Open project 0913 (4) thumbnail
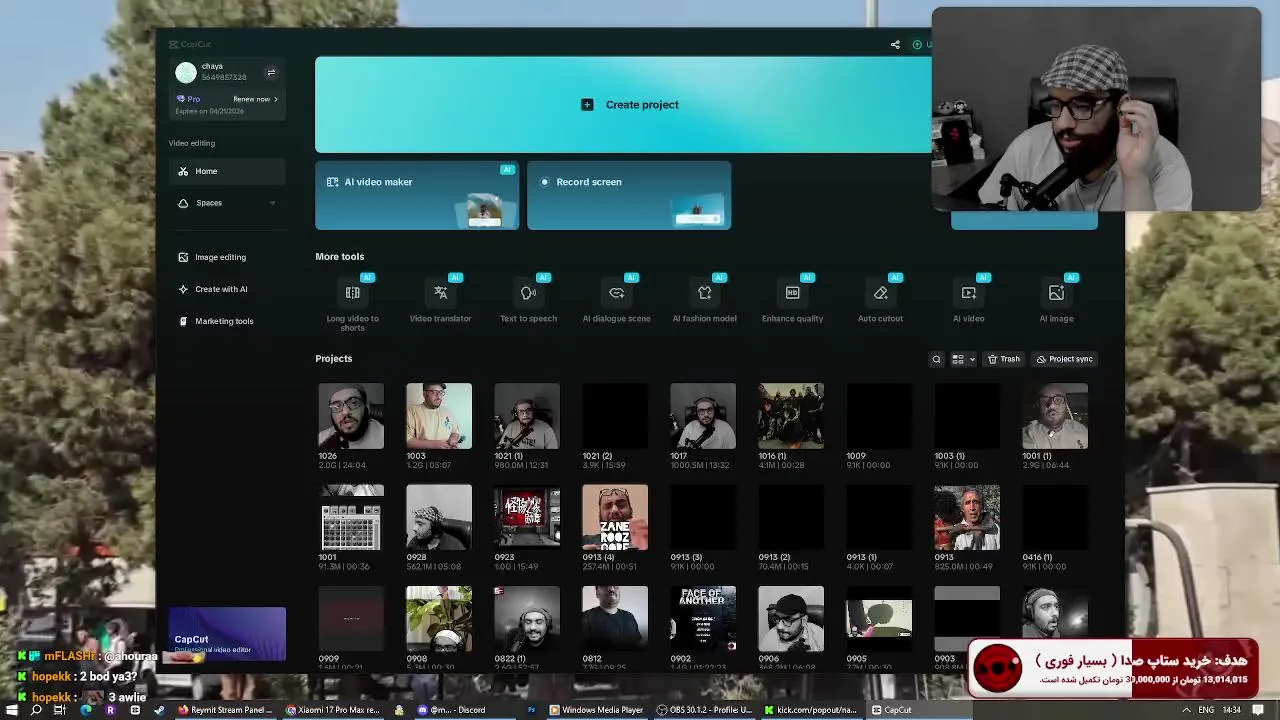 pyautogui.click(x=615, y=517)
